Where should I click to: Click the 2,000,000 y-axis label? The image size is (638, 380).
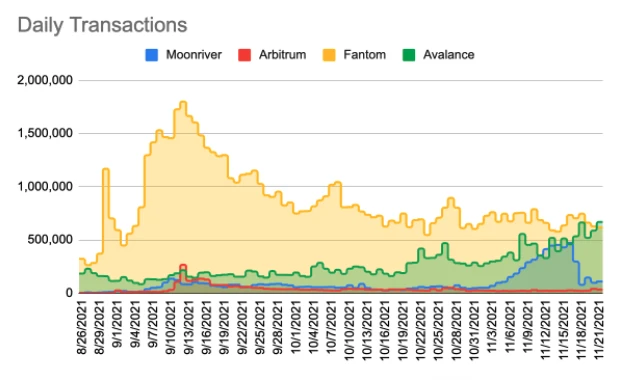[45, 80]
